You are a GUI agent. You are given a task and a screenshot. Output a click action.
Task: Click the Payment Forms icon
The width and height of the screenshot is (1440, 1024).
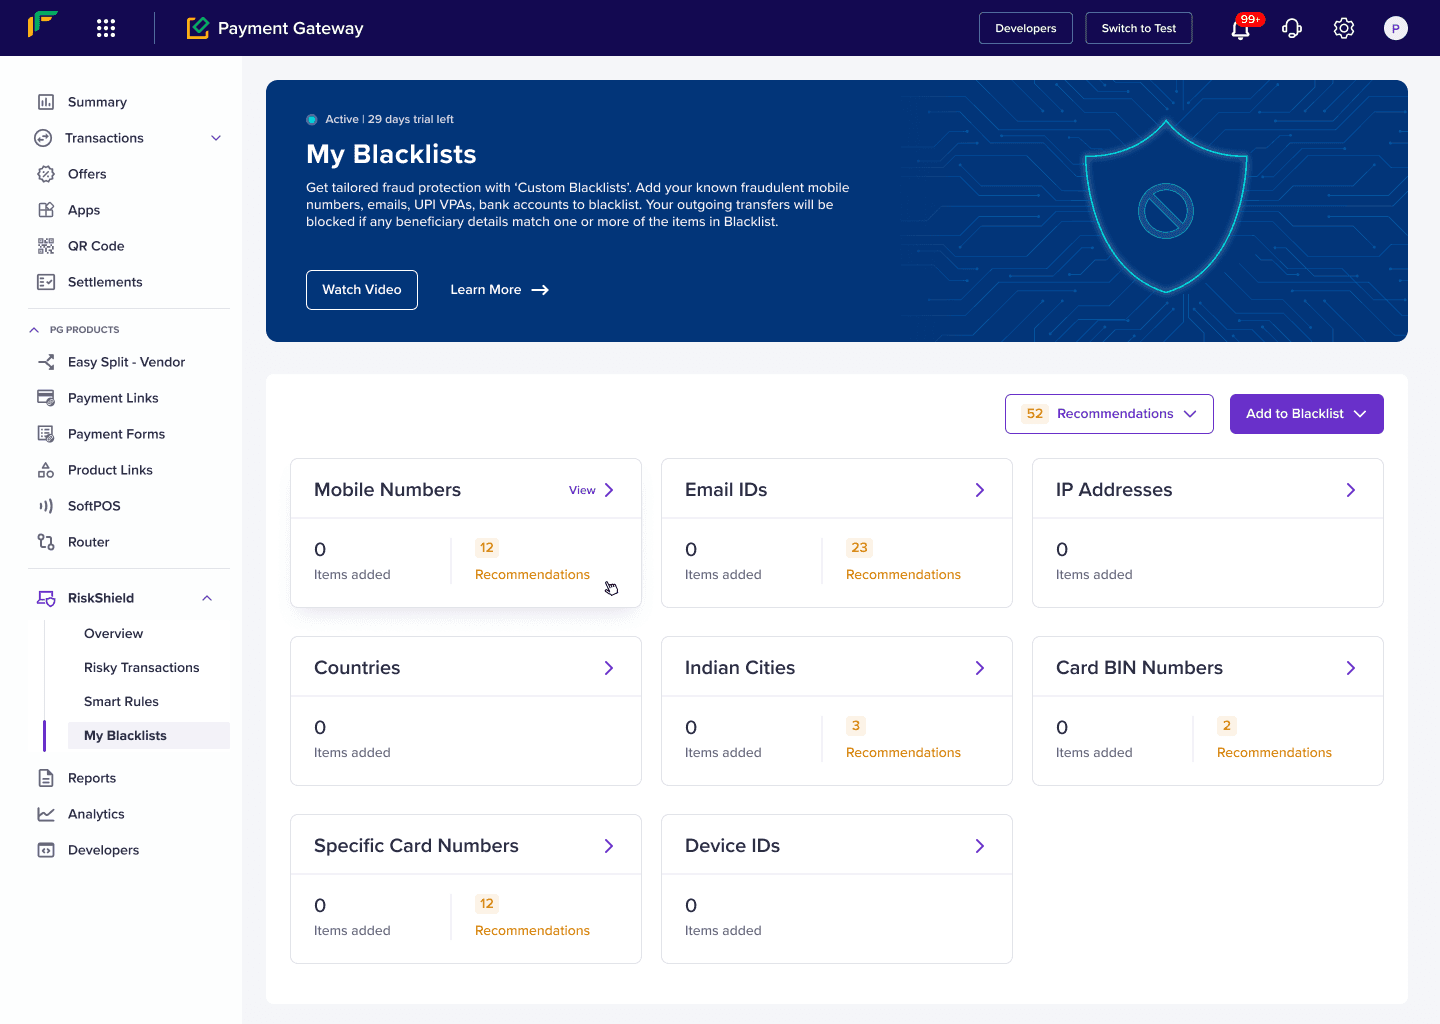46,434
